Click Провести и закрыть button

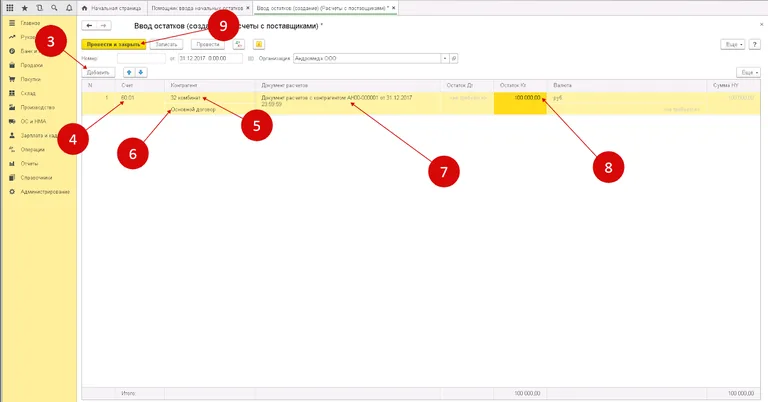113,44
